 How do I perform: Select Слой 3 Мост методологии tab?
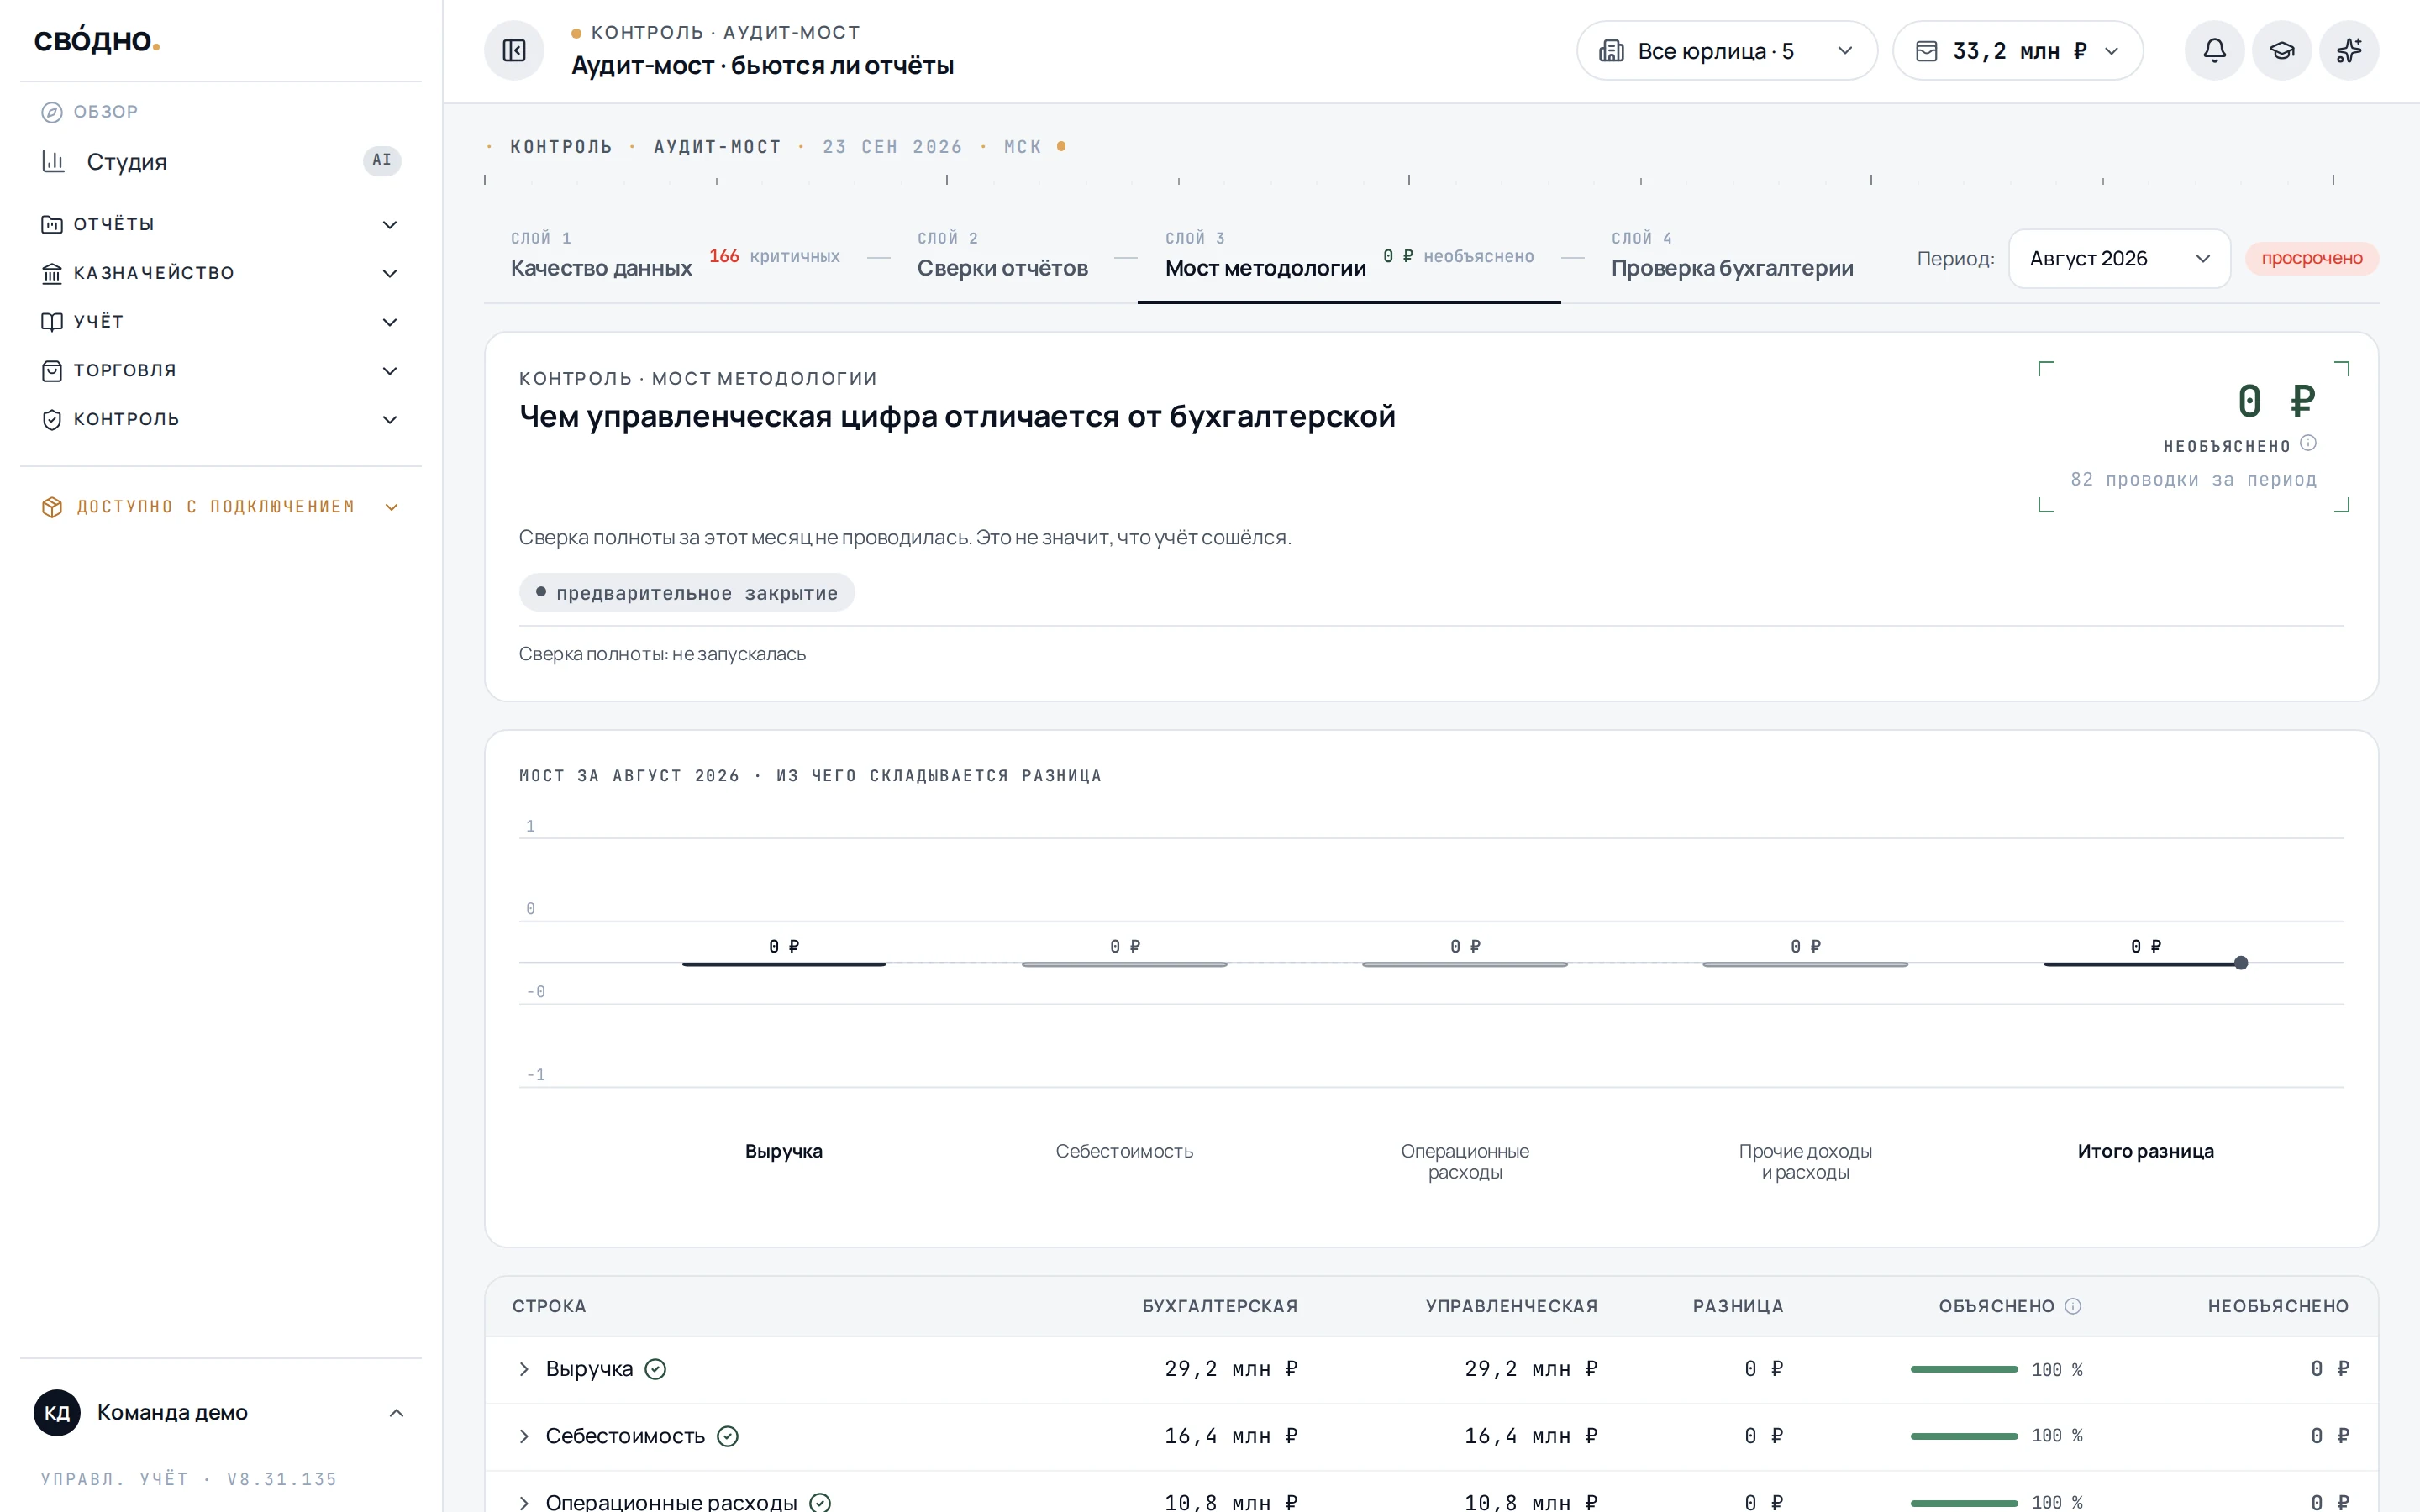coord(1349,257)
